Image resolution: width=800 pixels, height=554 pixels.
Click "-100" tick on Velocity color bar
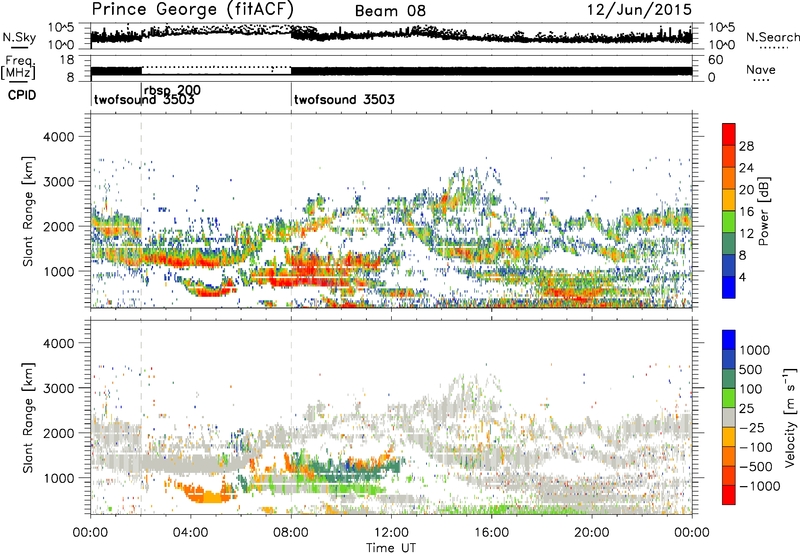[755, 447]
